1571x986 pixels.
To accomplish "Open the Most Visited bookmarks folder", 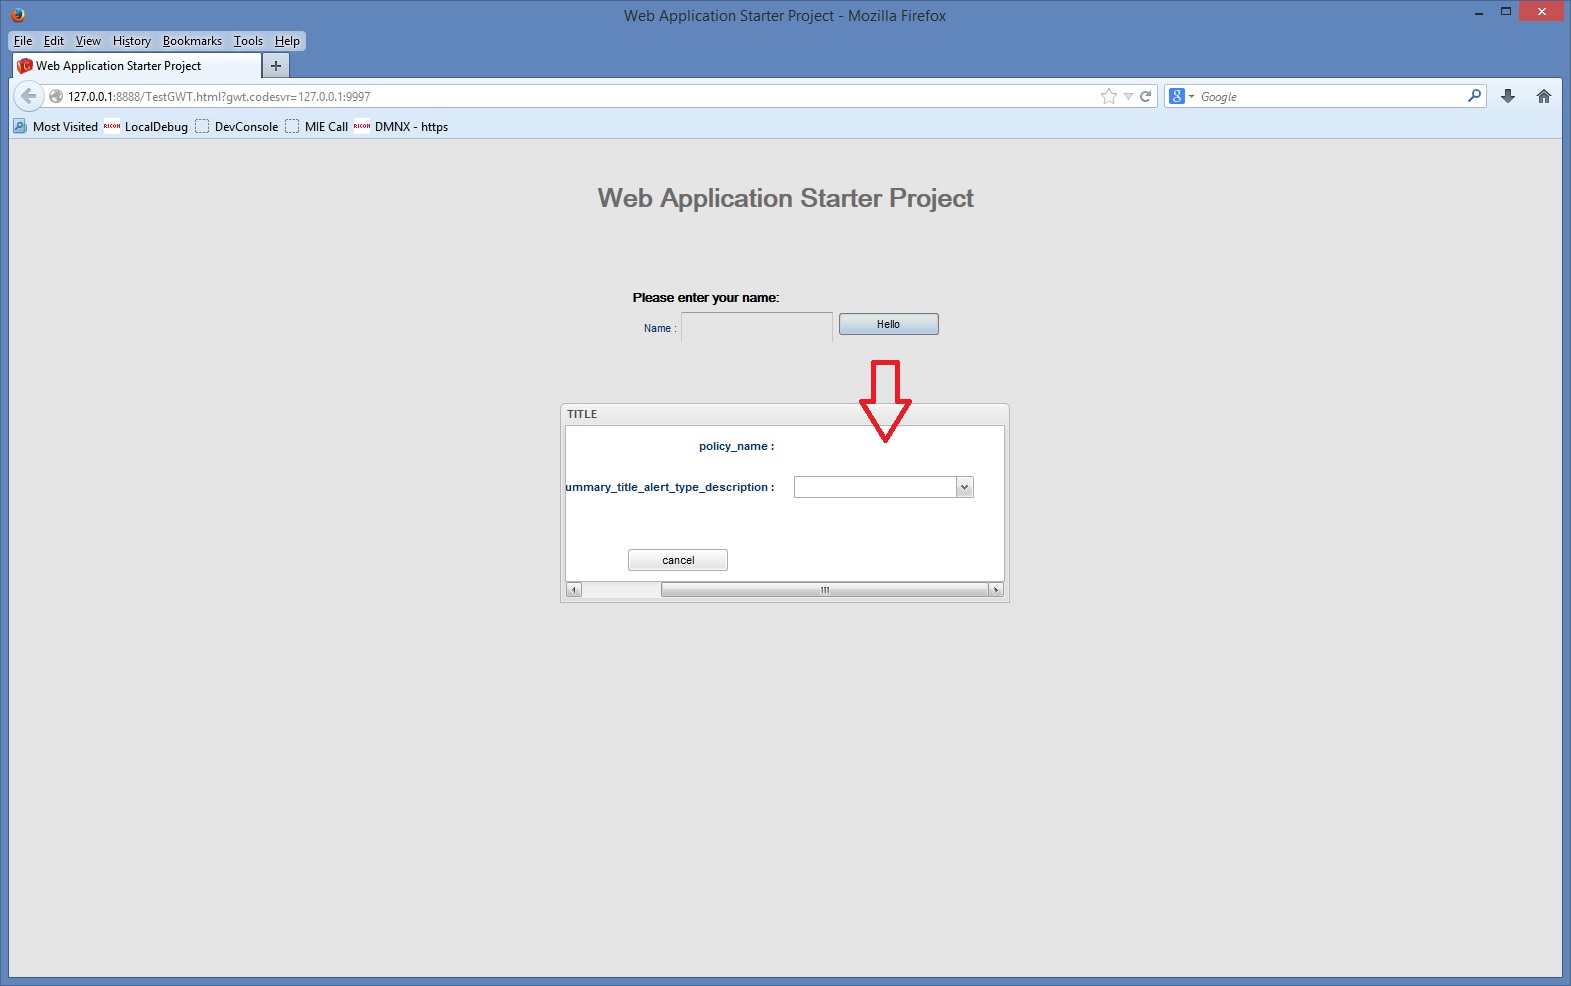I will 56,127.
